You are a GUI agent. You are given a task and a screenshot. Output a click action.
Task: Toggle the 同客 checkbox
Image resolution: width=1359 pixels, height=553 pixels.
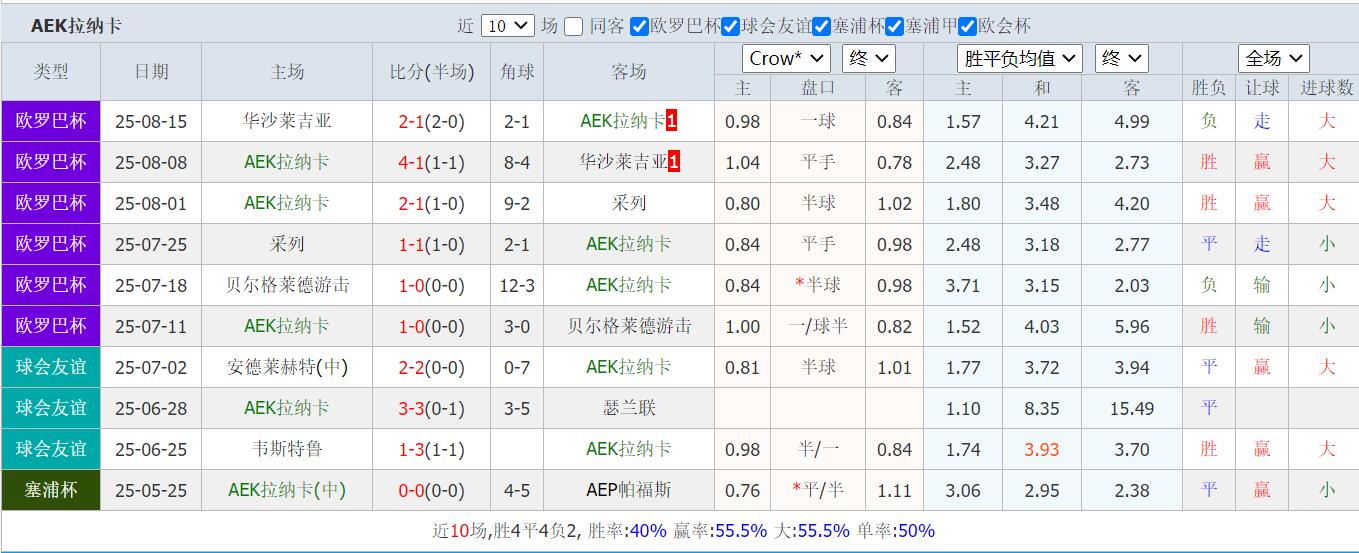click(x=573, y=27)
